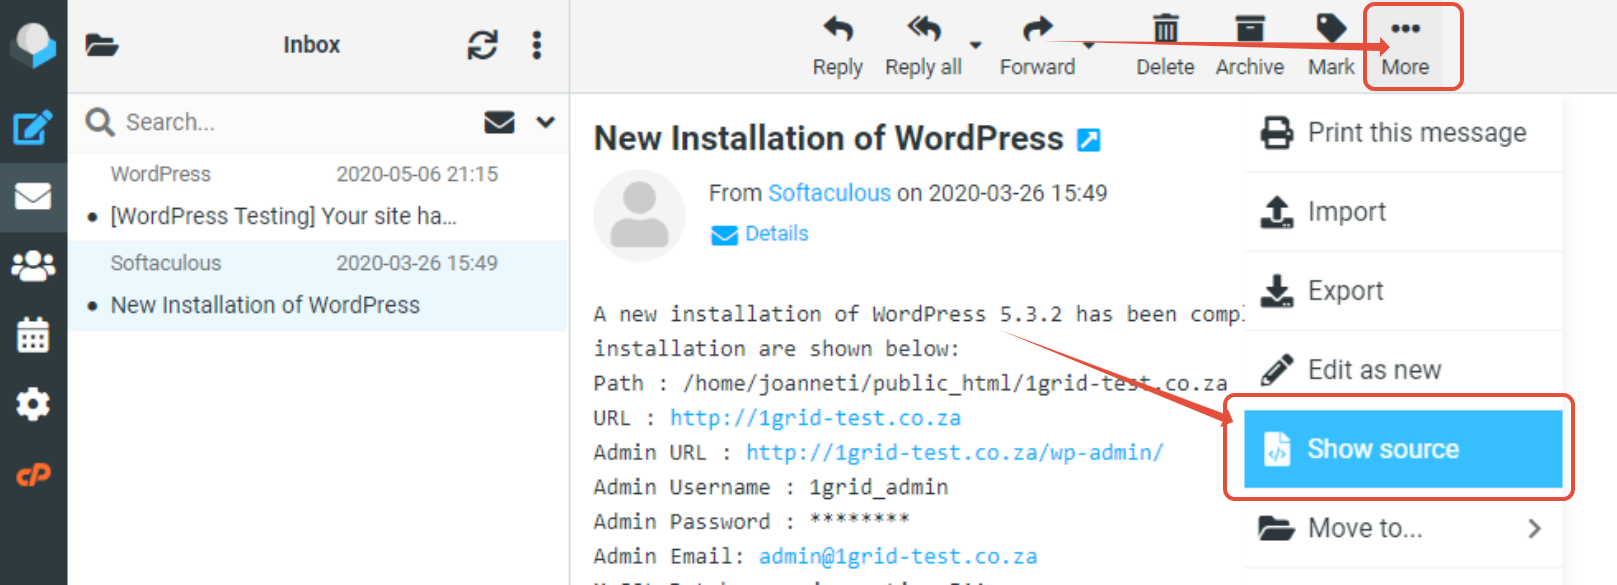1617x585 pixels.
Task: Click Reply all button
Action: 923,46
